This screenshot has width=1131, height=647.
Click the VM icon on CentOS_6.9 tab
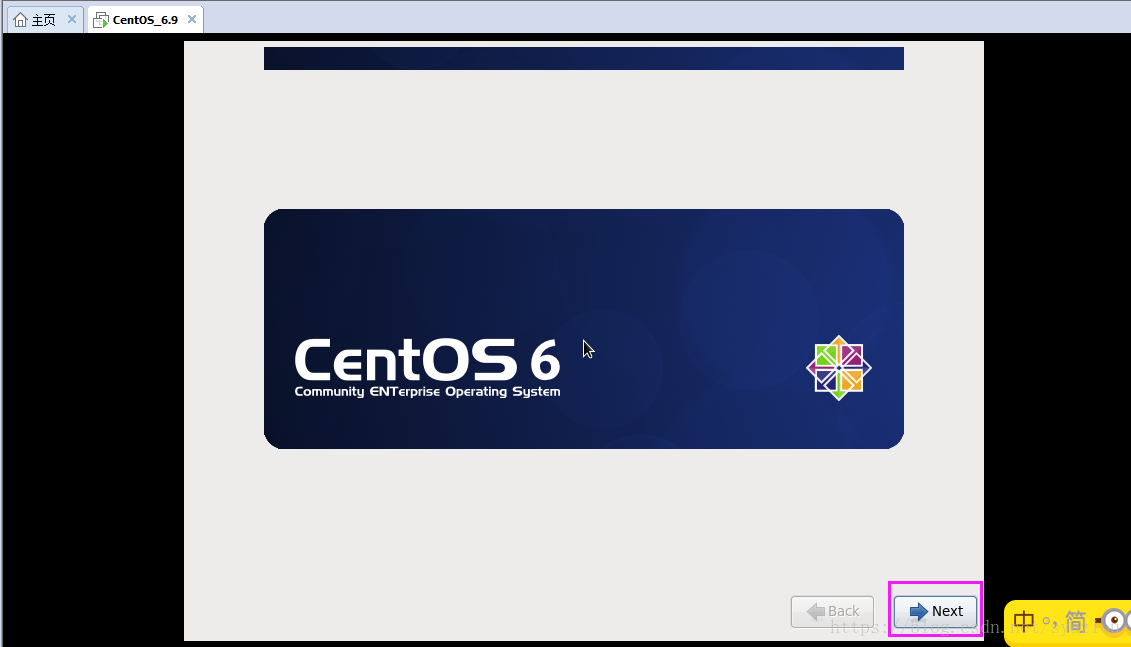point(101,20)
